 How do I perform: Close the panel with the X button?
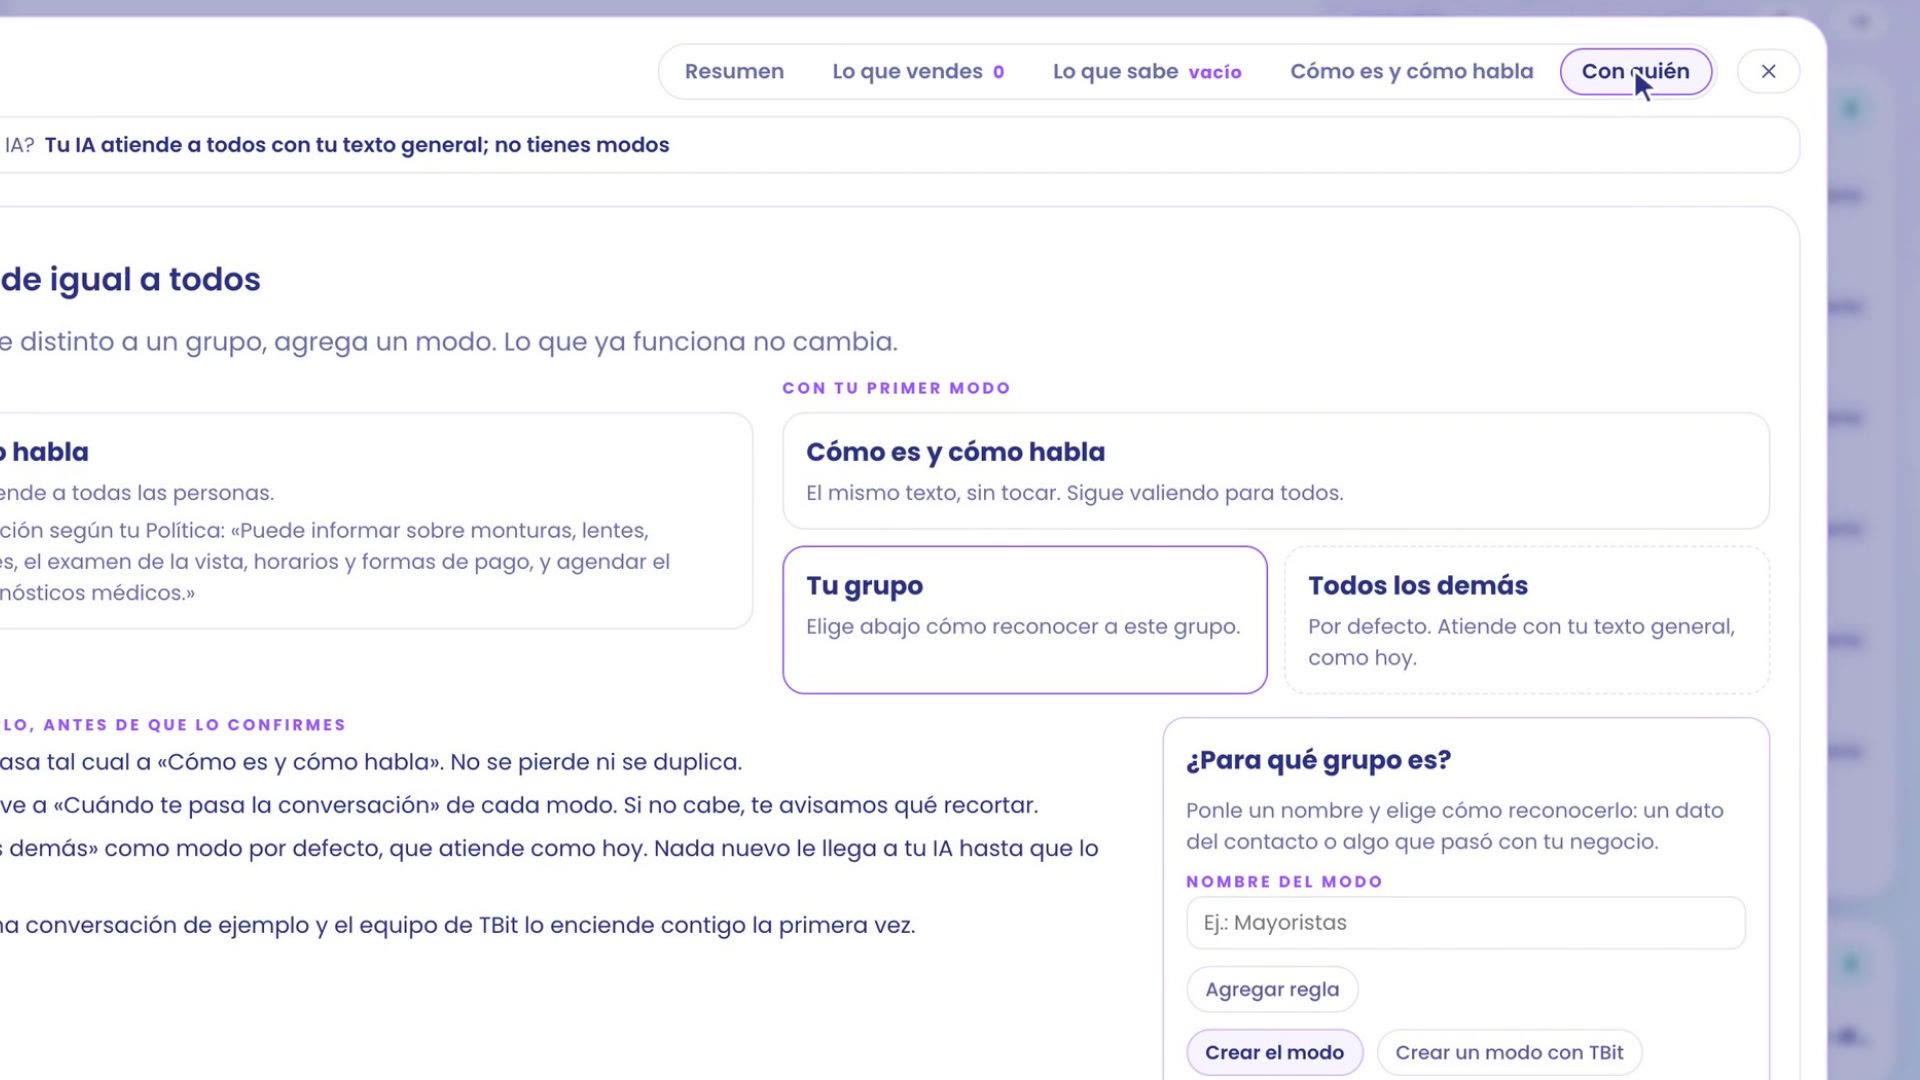(x=1768, y=71)
